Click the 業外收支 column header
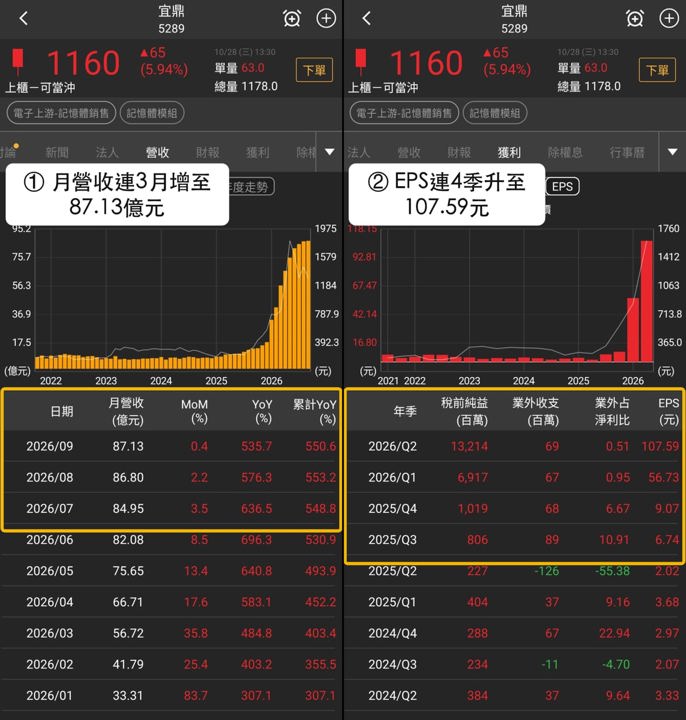 click(x=535, y=411)
